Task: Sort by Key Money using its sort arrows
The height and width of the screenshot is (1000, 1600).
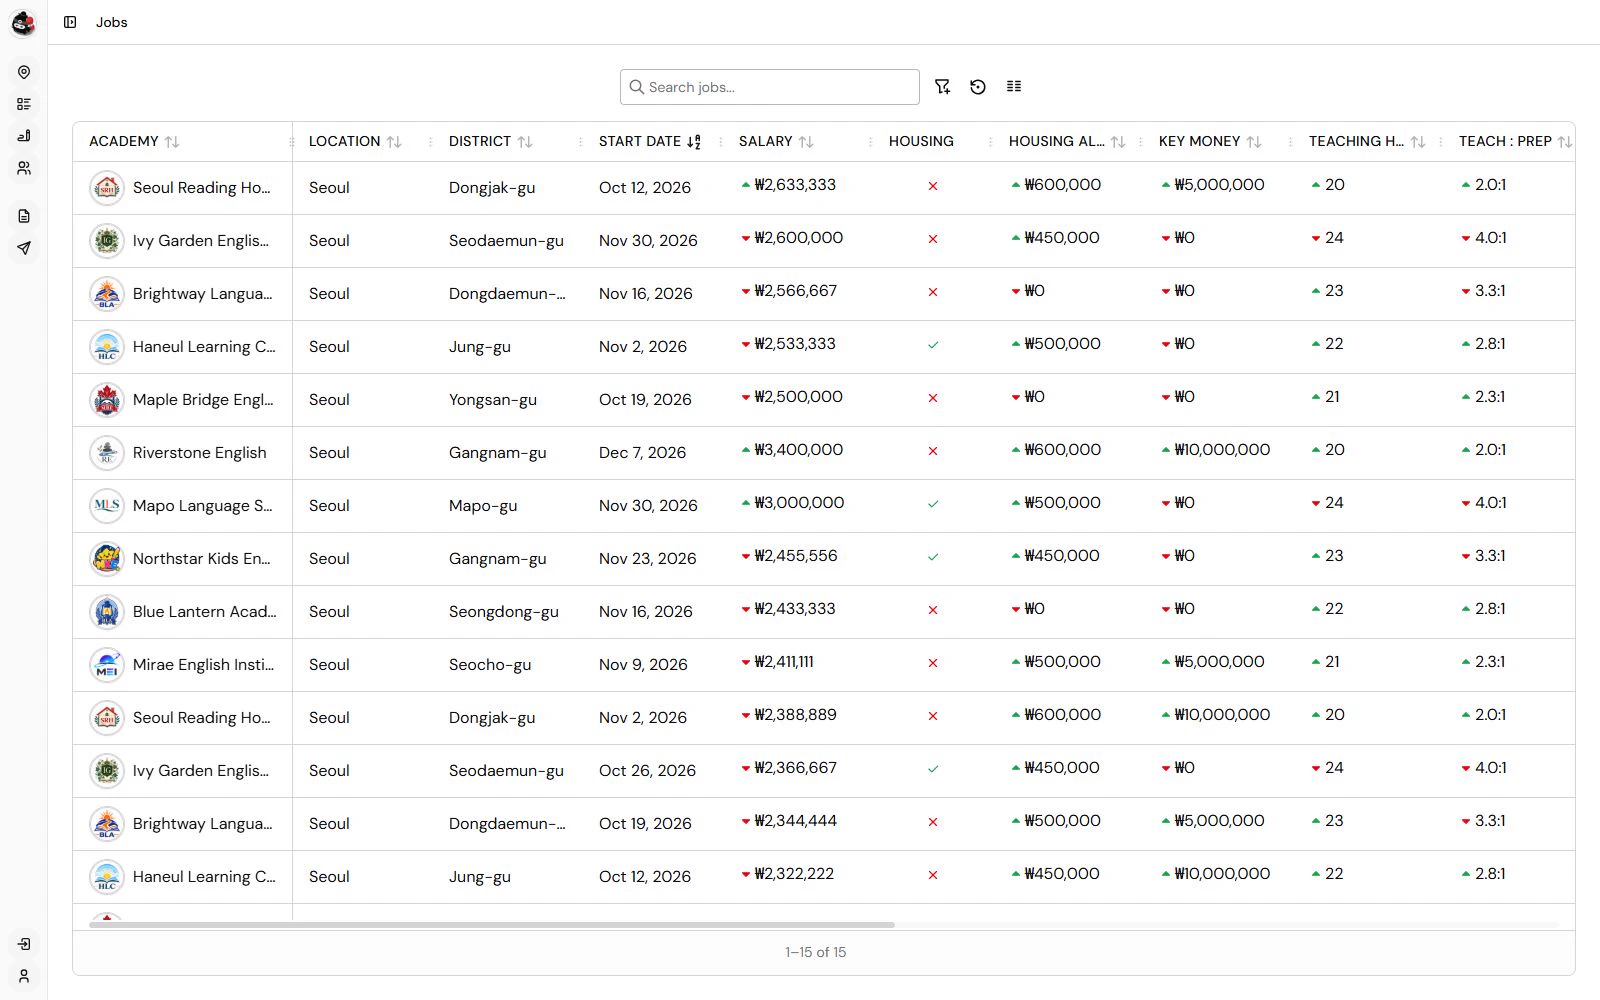Action: [x=1254, y=142]
